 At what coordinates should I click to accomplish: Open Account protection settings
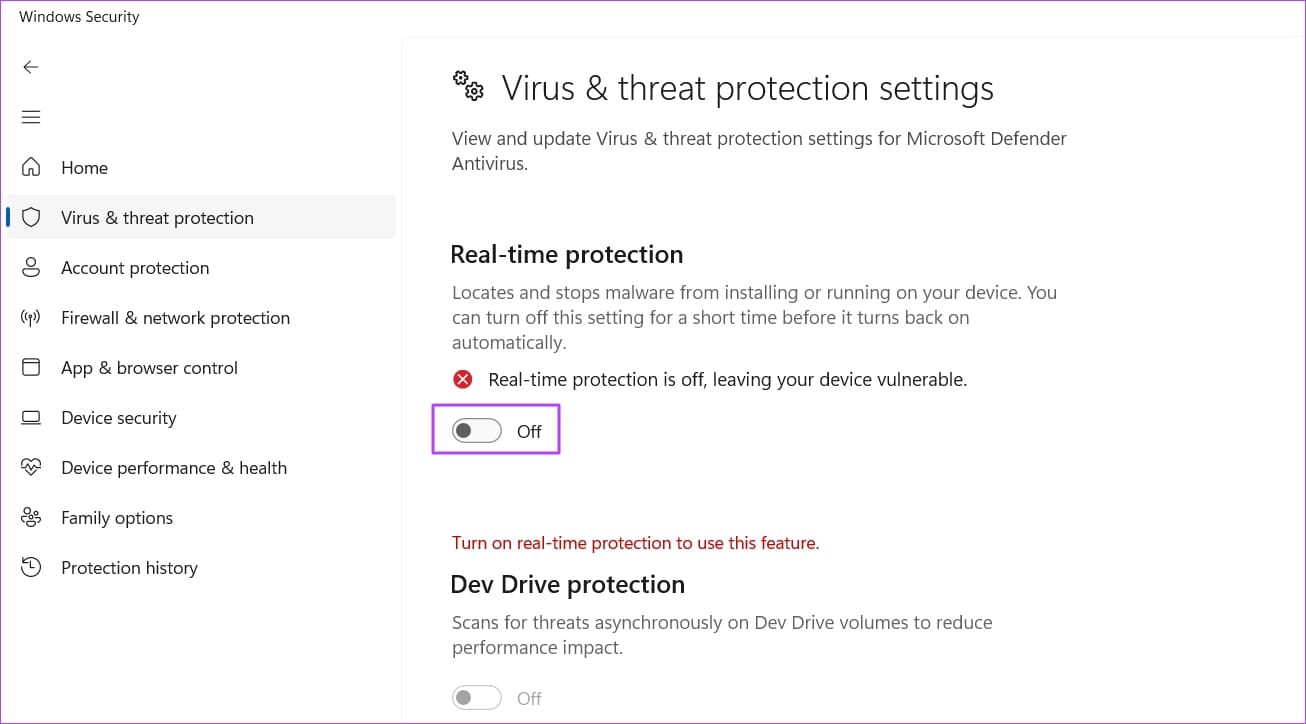(135, 267)
